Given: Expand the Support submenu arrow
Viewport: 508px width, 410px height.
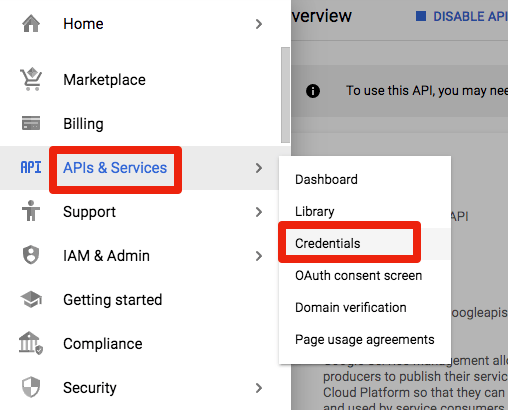Looking at the screenshot, I should [x=259, y=212].
